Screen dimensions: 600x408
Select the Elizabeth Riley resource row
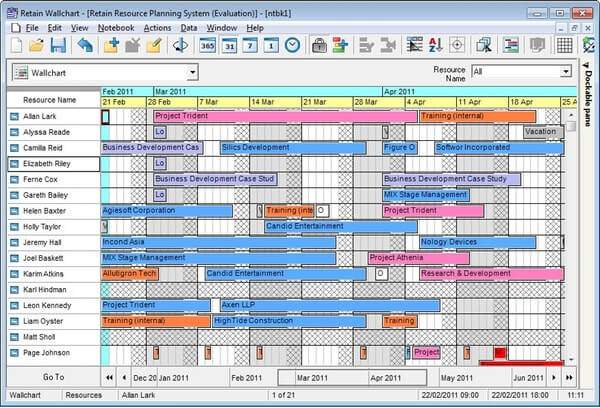[x=54, y=164]
